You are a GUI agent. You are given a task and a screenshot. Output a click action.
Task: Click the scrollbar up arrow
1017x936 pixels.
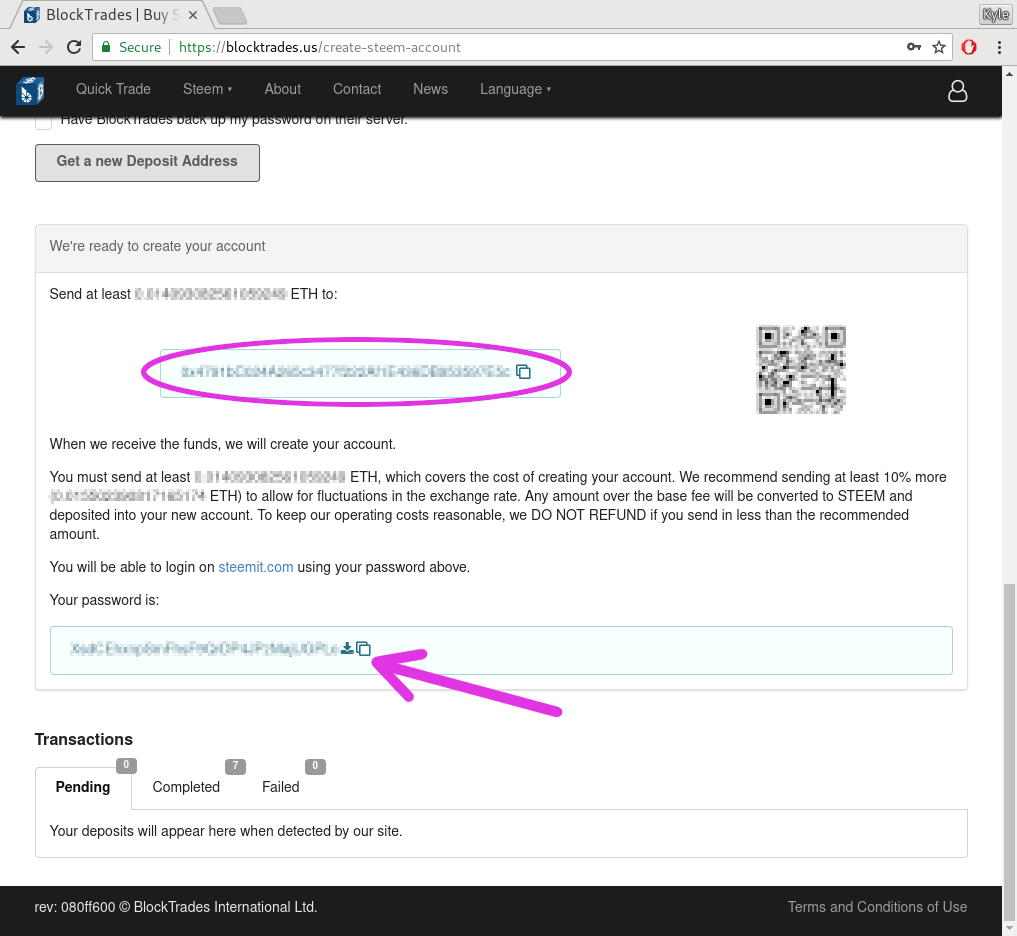[1009, 74]
